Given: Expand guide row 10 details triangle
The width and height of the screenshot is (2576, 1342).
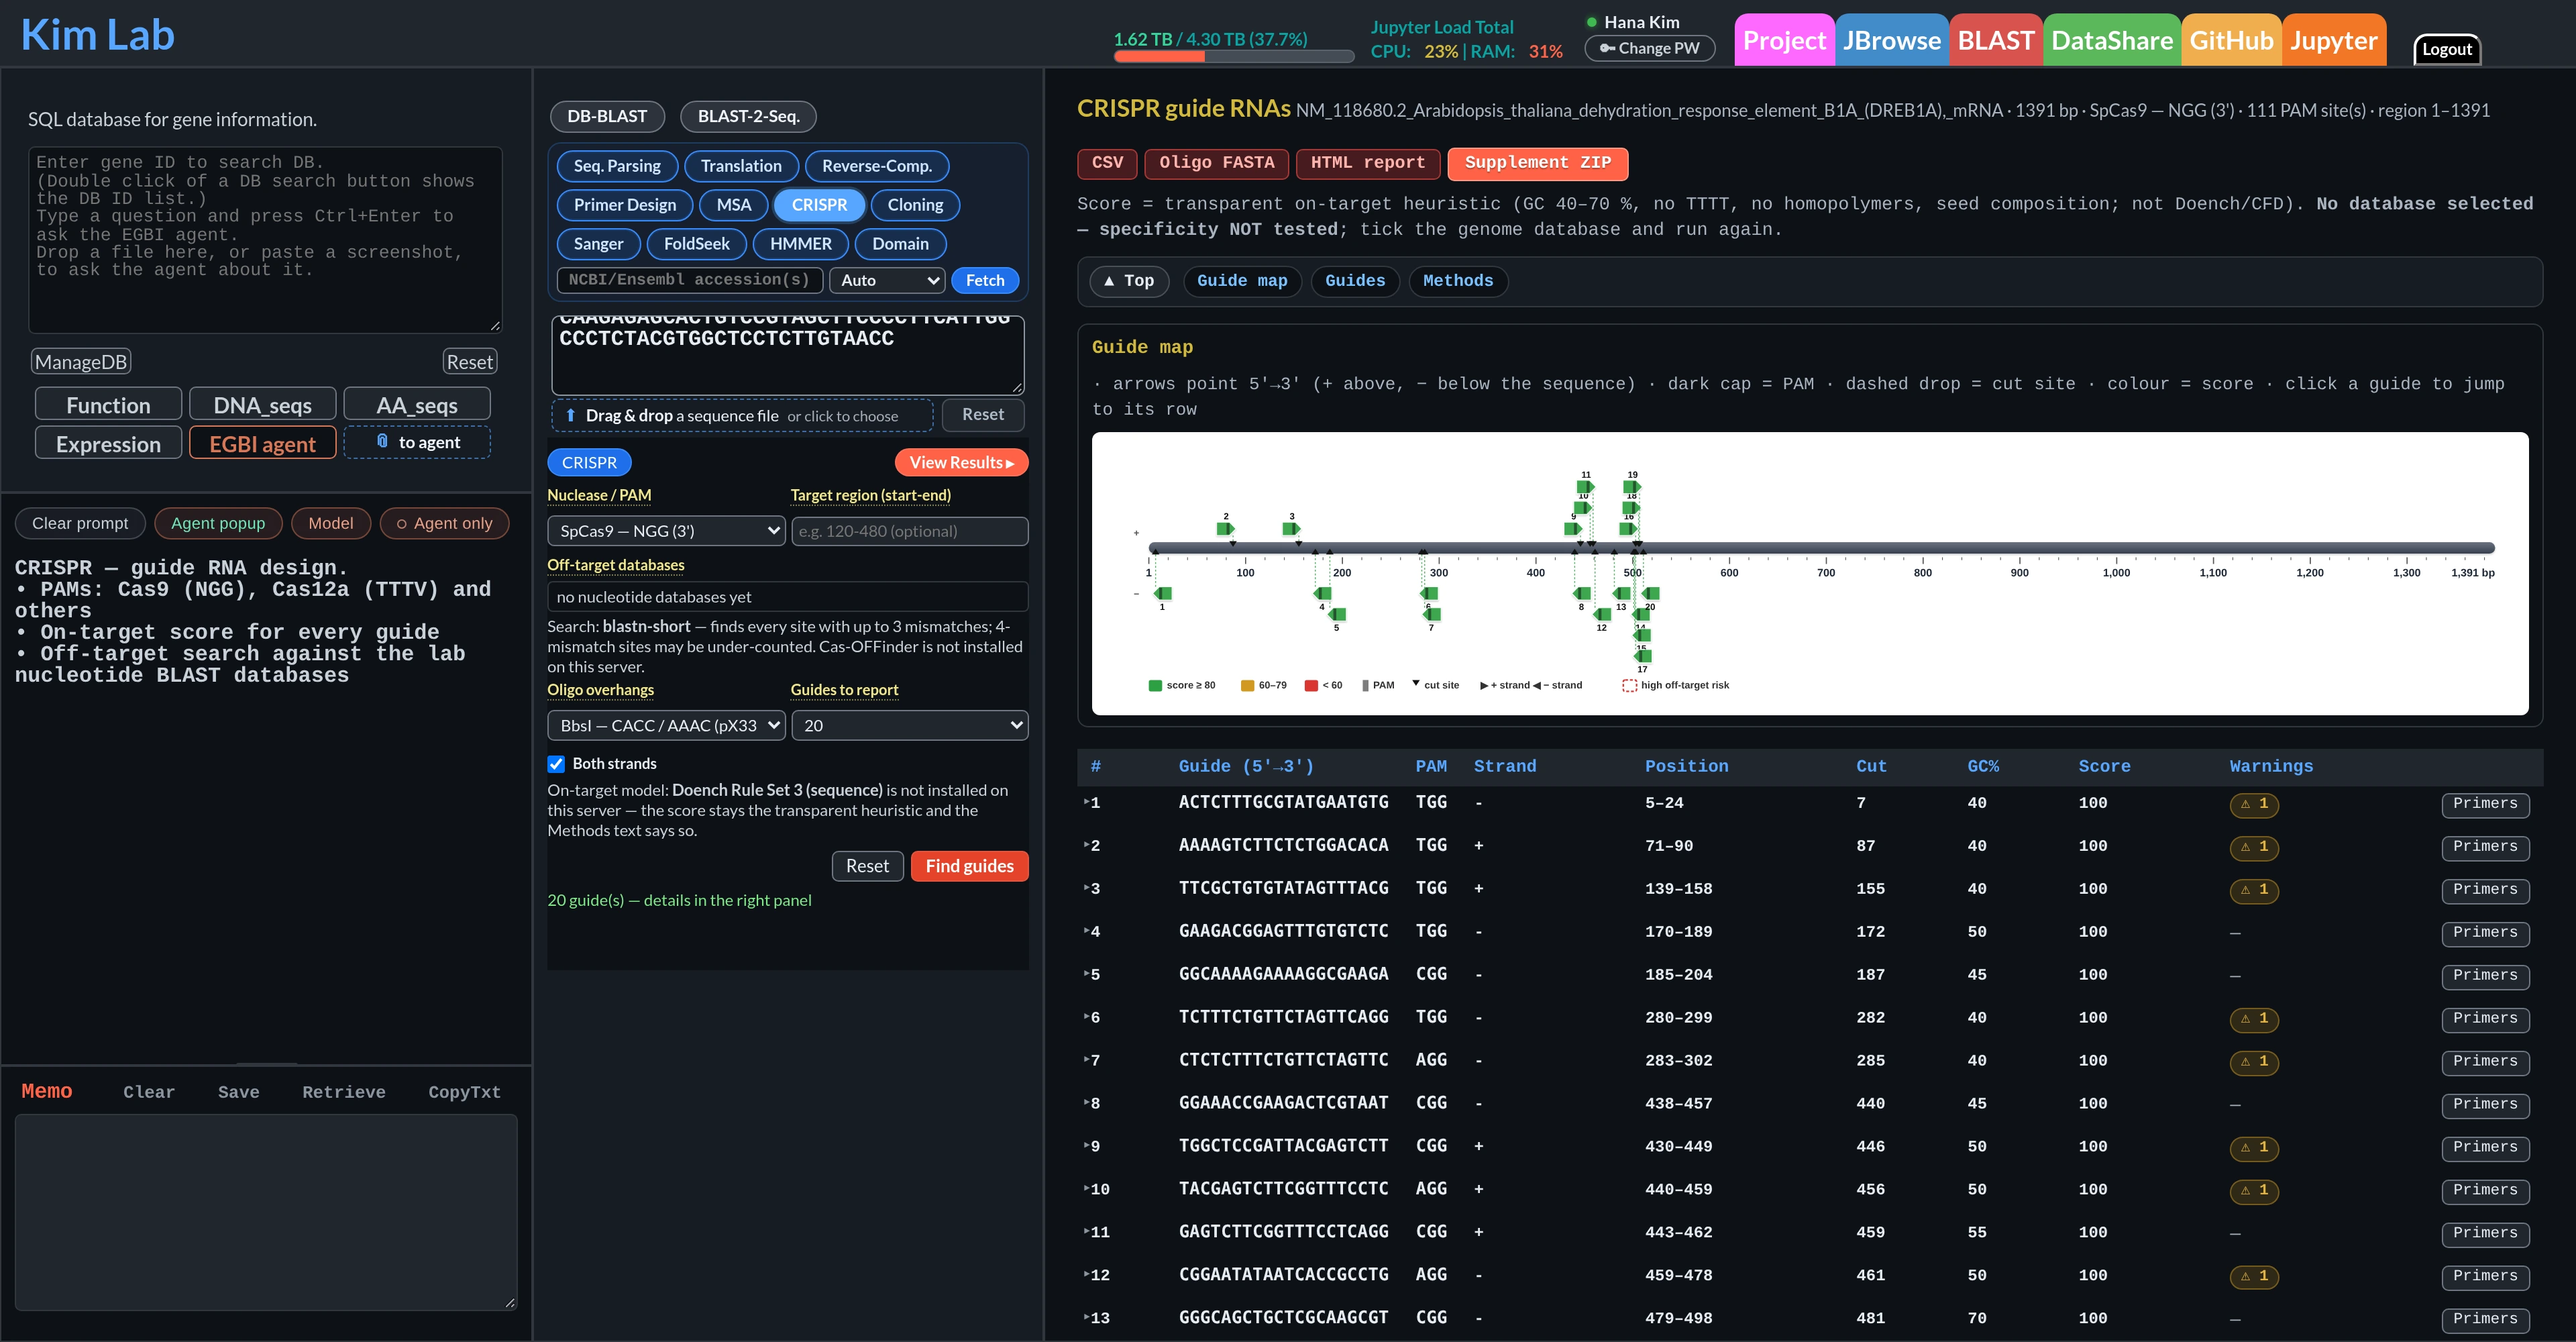Looking at the screenshot, I should [1087, 1188].
